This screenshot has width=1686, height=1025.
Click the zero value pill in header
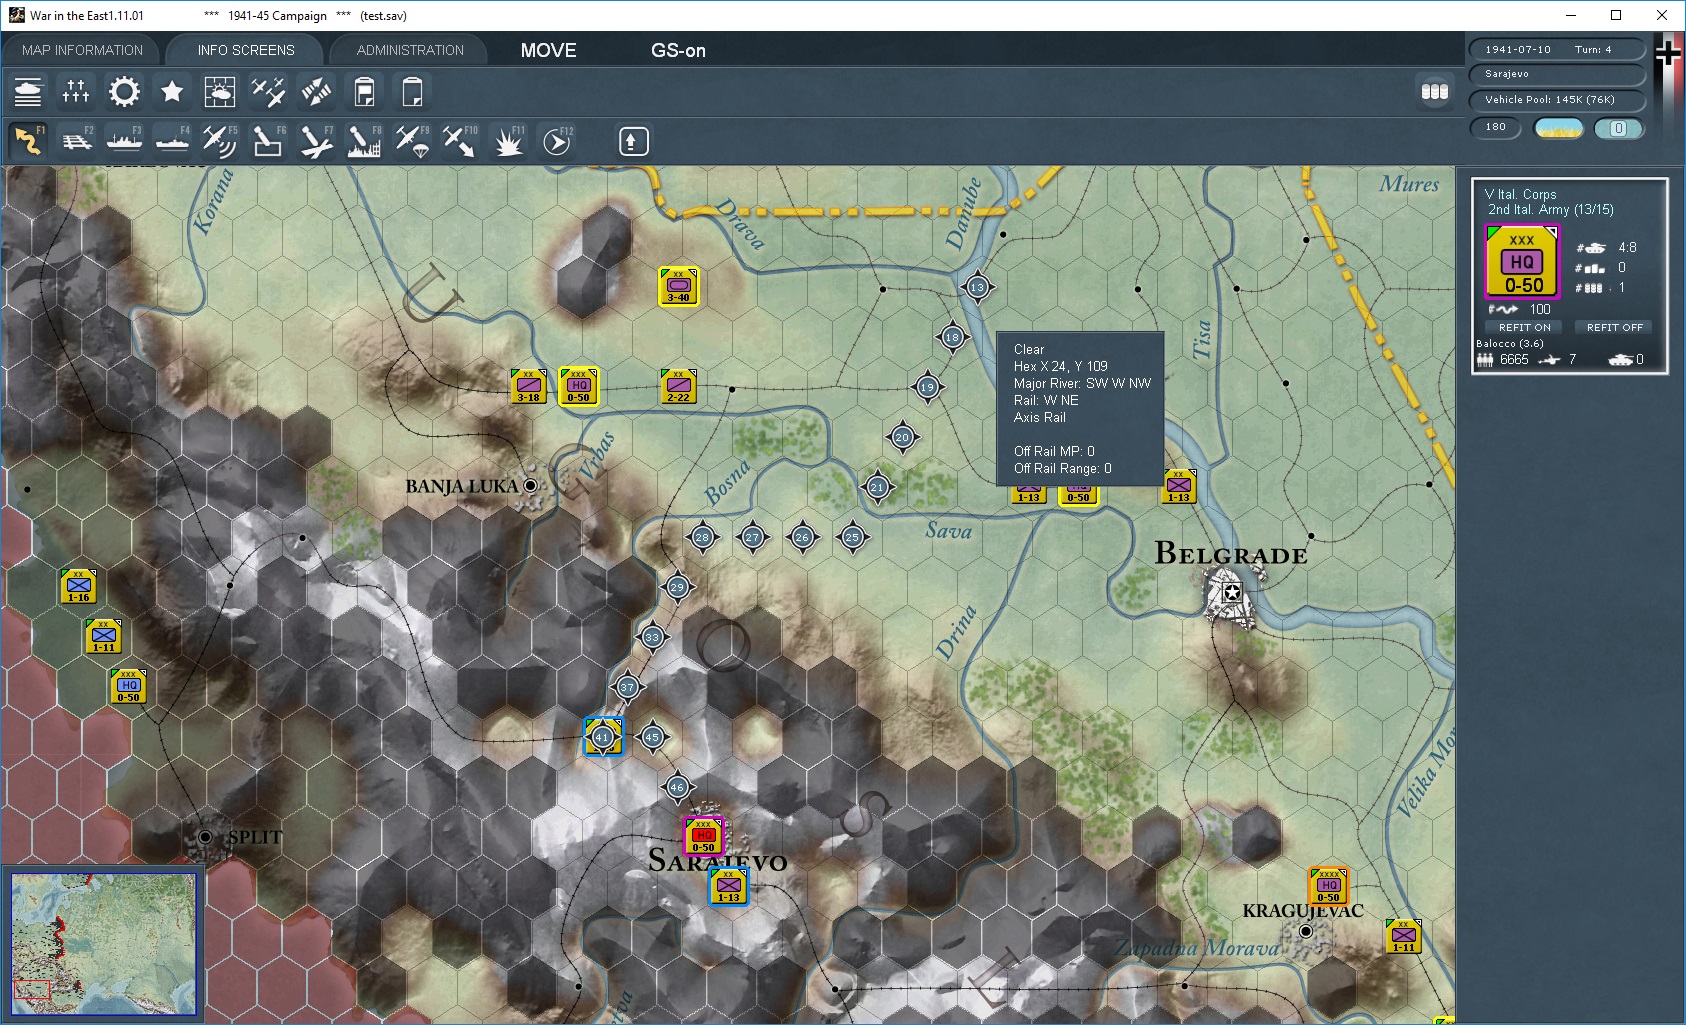click(x=1619, y=128)
